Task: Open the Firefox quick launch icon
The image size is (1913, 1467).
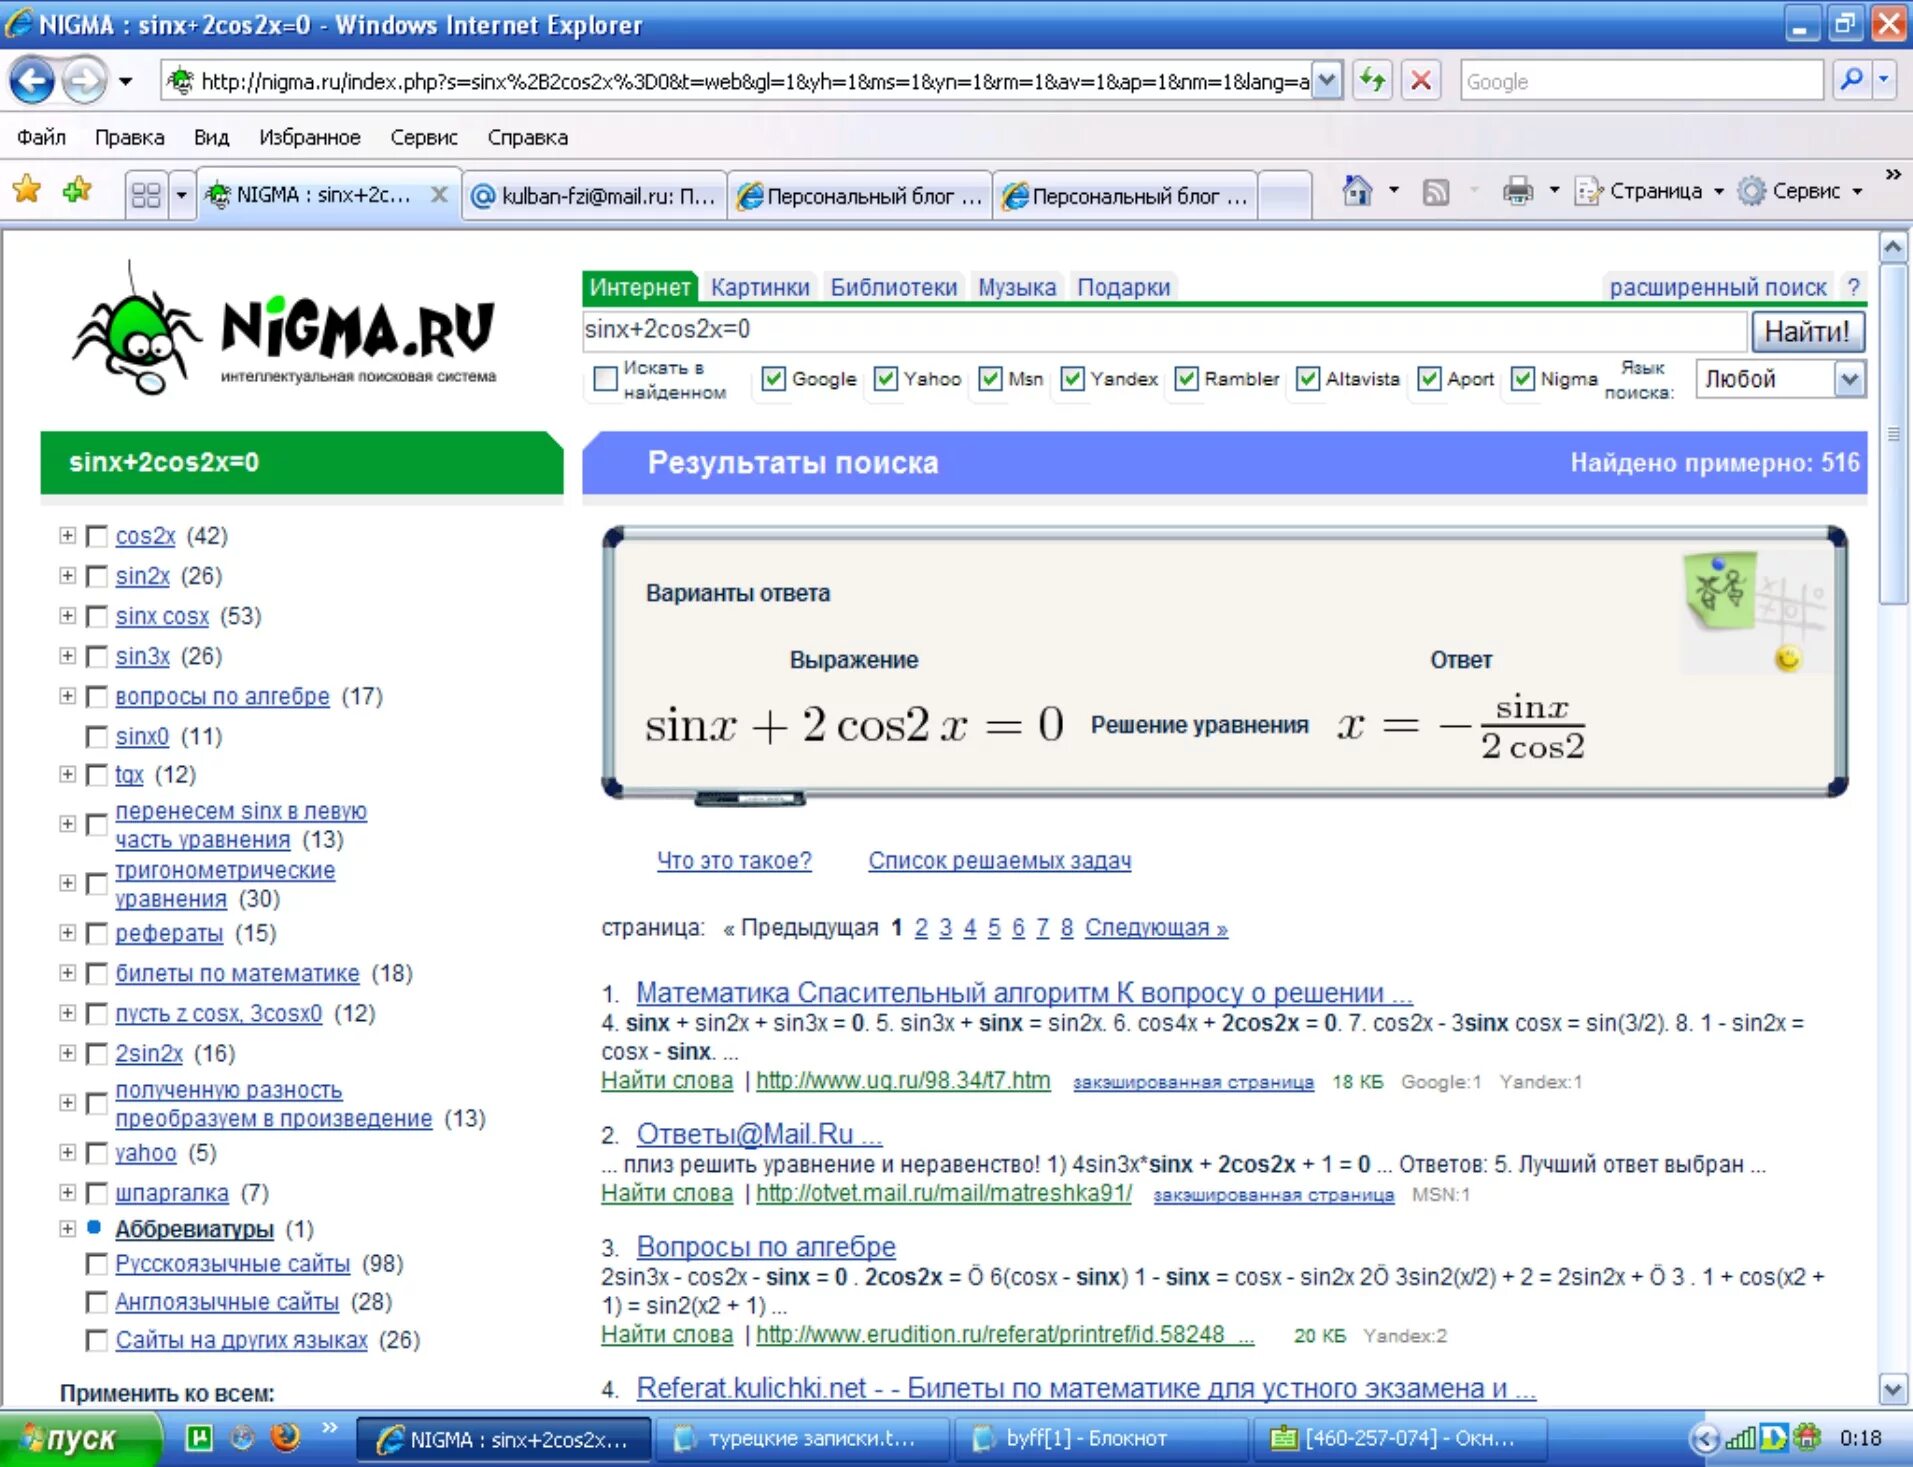Action: pyautogui.click(x=285, y=1437)
